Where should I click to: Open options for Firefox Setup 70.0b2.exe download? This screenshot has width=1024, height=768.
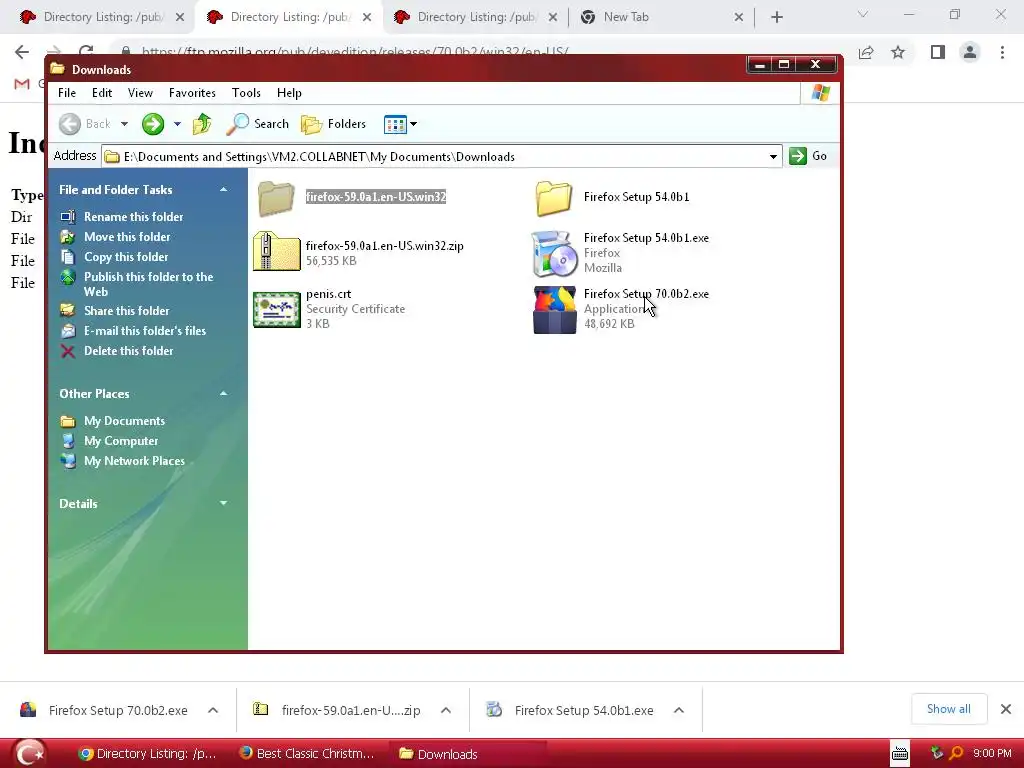[x=213, y=711]
